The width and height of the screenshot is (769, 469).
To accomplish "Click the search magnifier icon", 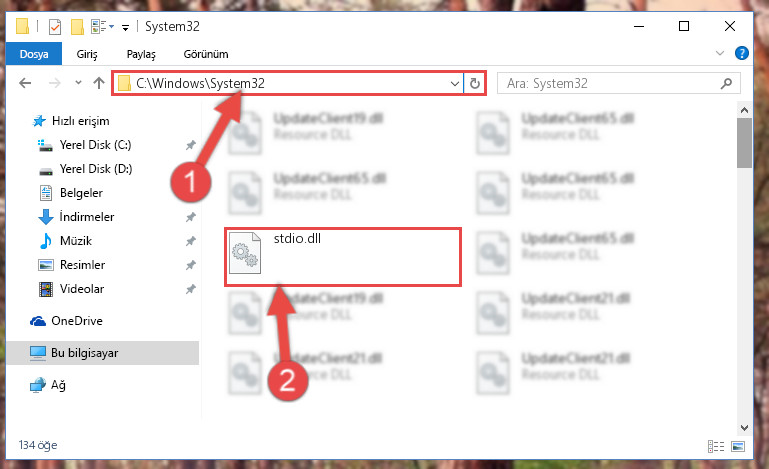I will (726, 83).
